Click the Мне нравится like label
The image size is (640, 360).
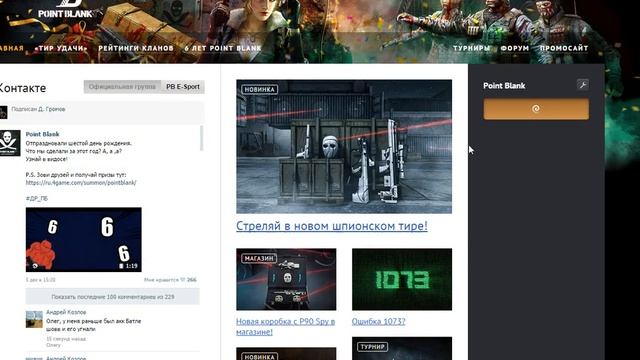[x=161, y=280]
